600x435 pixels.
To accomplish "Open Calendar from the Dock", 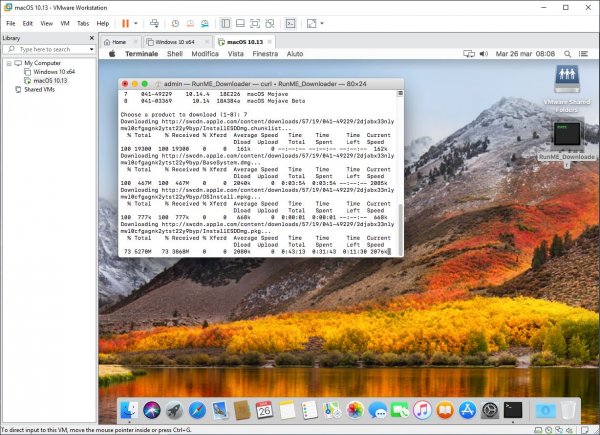I will 264,410.
